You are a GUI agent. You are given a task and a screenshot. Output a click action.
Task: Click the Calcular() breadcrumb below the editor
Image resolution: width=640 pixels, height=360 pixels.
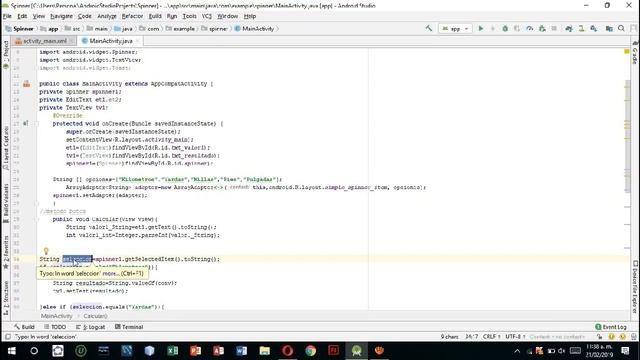96,316
